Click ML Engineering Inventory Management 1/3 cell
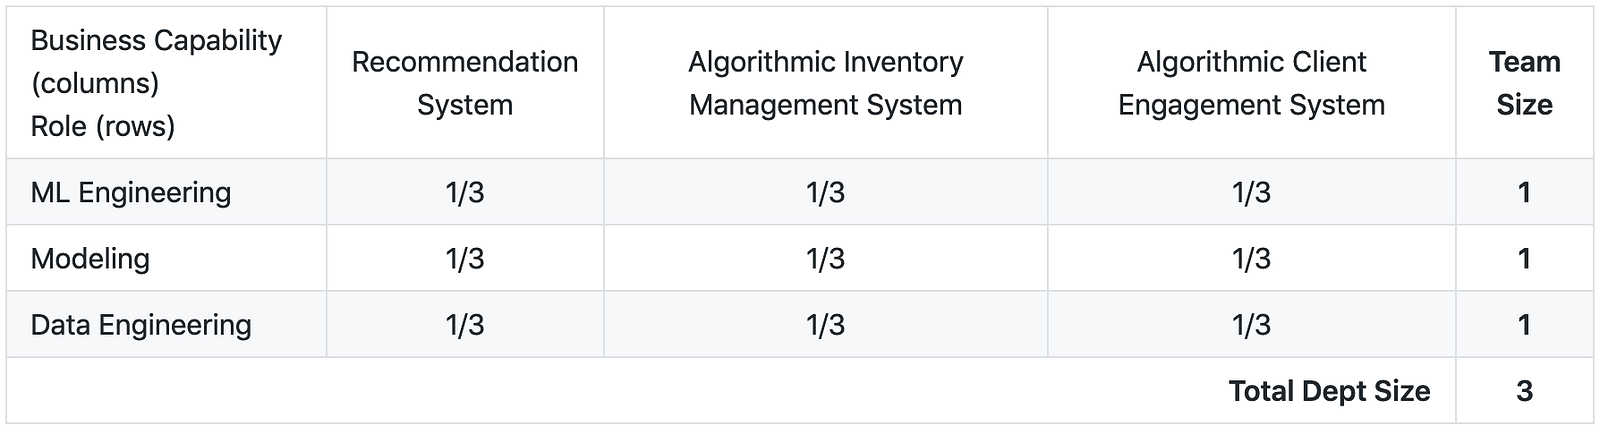 pos(825,192)
